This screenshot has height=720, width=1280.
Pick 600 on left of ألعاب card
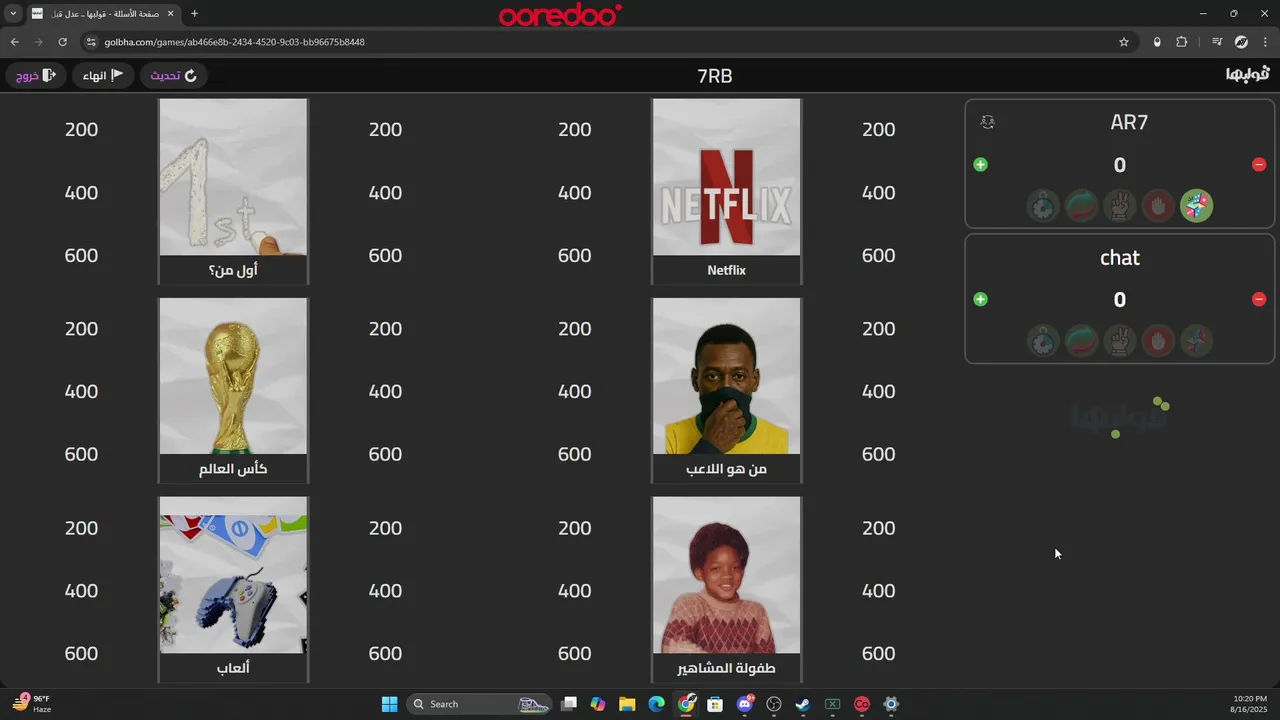(81, 653)
